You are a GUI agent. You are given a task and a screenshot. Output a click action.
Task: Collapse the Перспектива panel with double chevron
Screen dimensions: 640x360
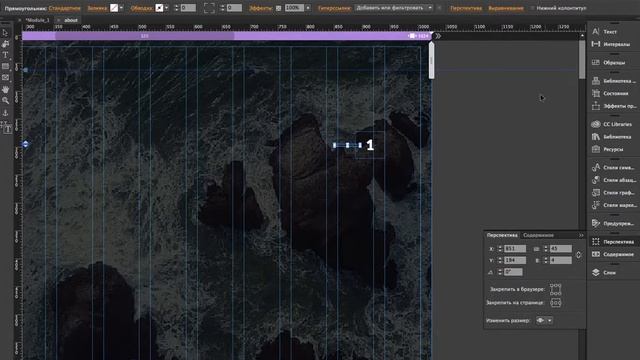581,235
